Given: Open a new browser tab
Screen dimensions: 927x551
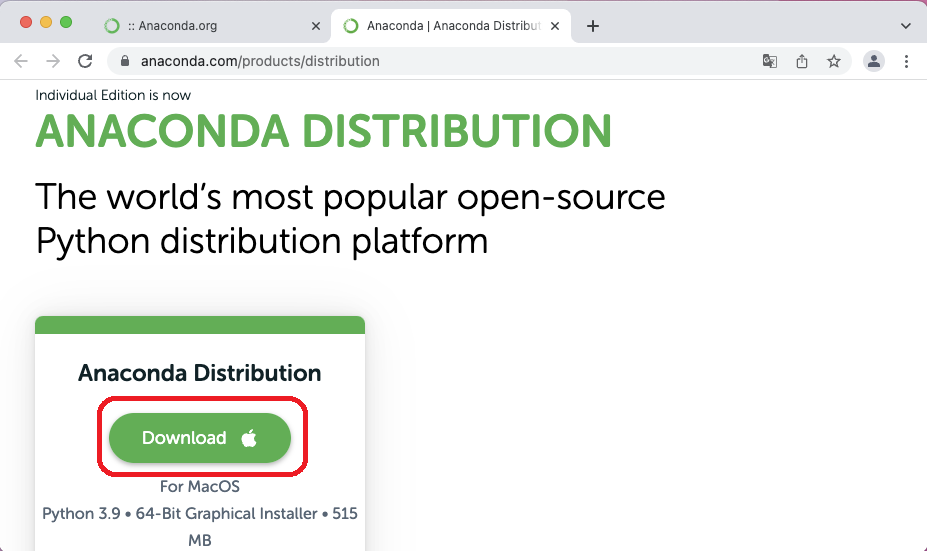Looking at the screenshot, I should tap(593, 26).
